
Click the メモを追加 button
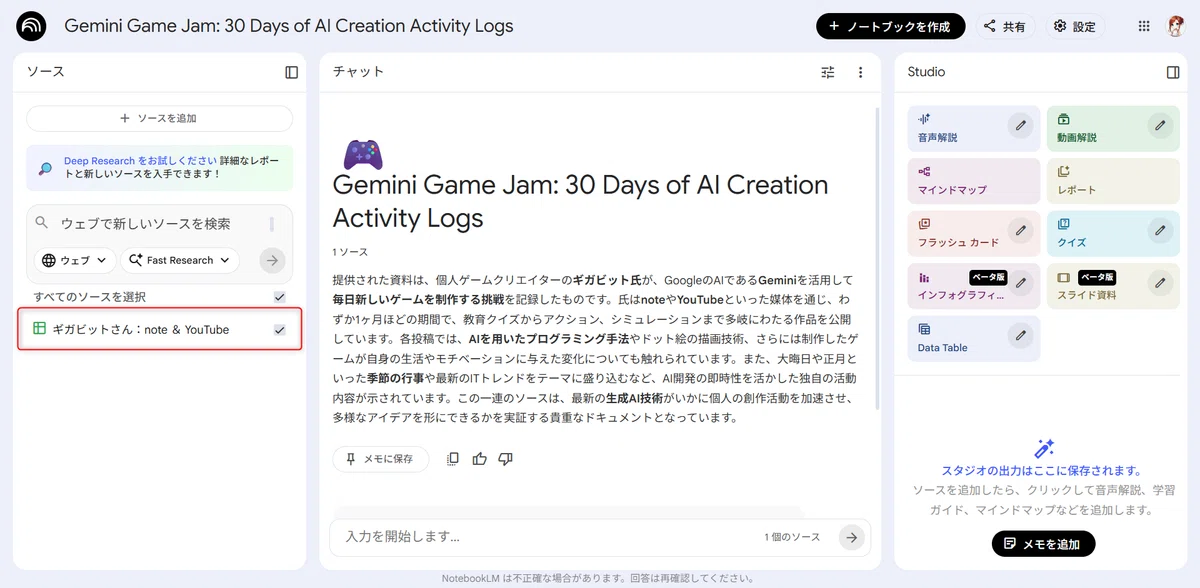click(1043, 544)
